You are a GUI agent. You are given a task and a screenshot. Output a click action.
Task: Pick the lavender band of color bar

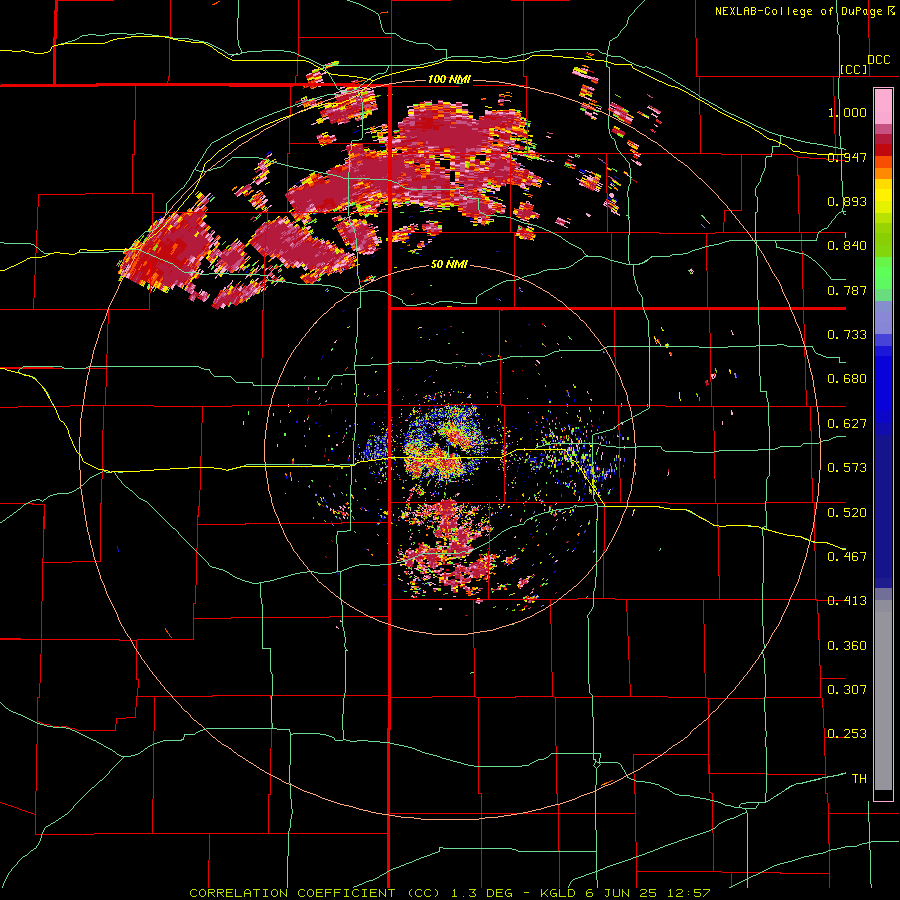(883, 317)
